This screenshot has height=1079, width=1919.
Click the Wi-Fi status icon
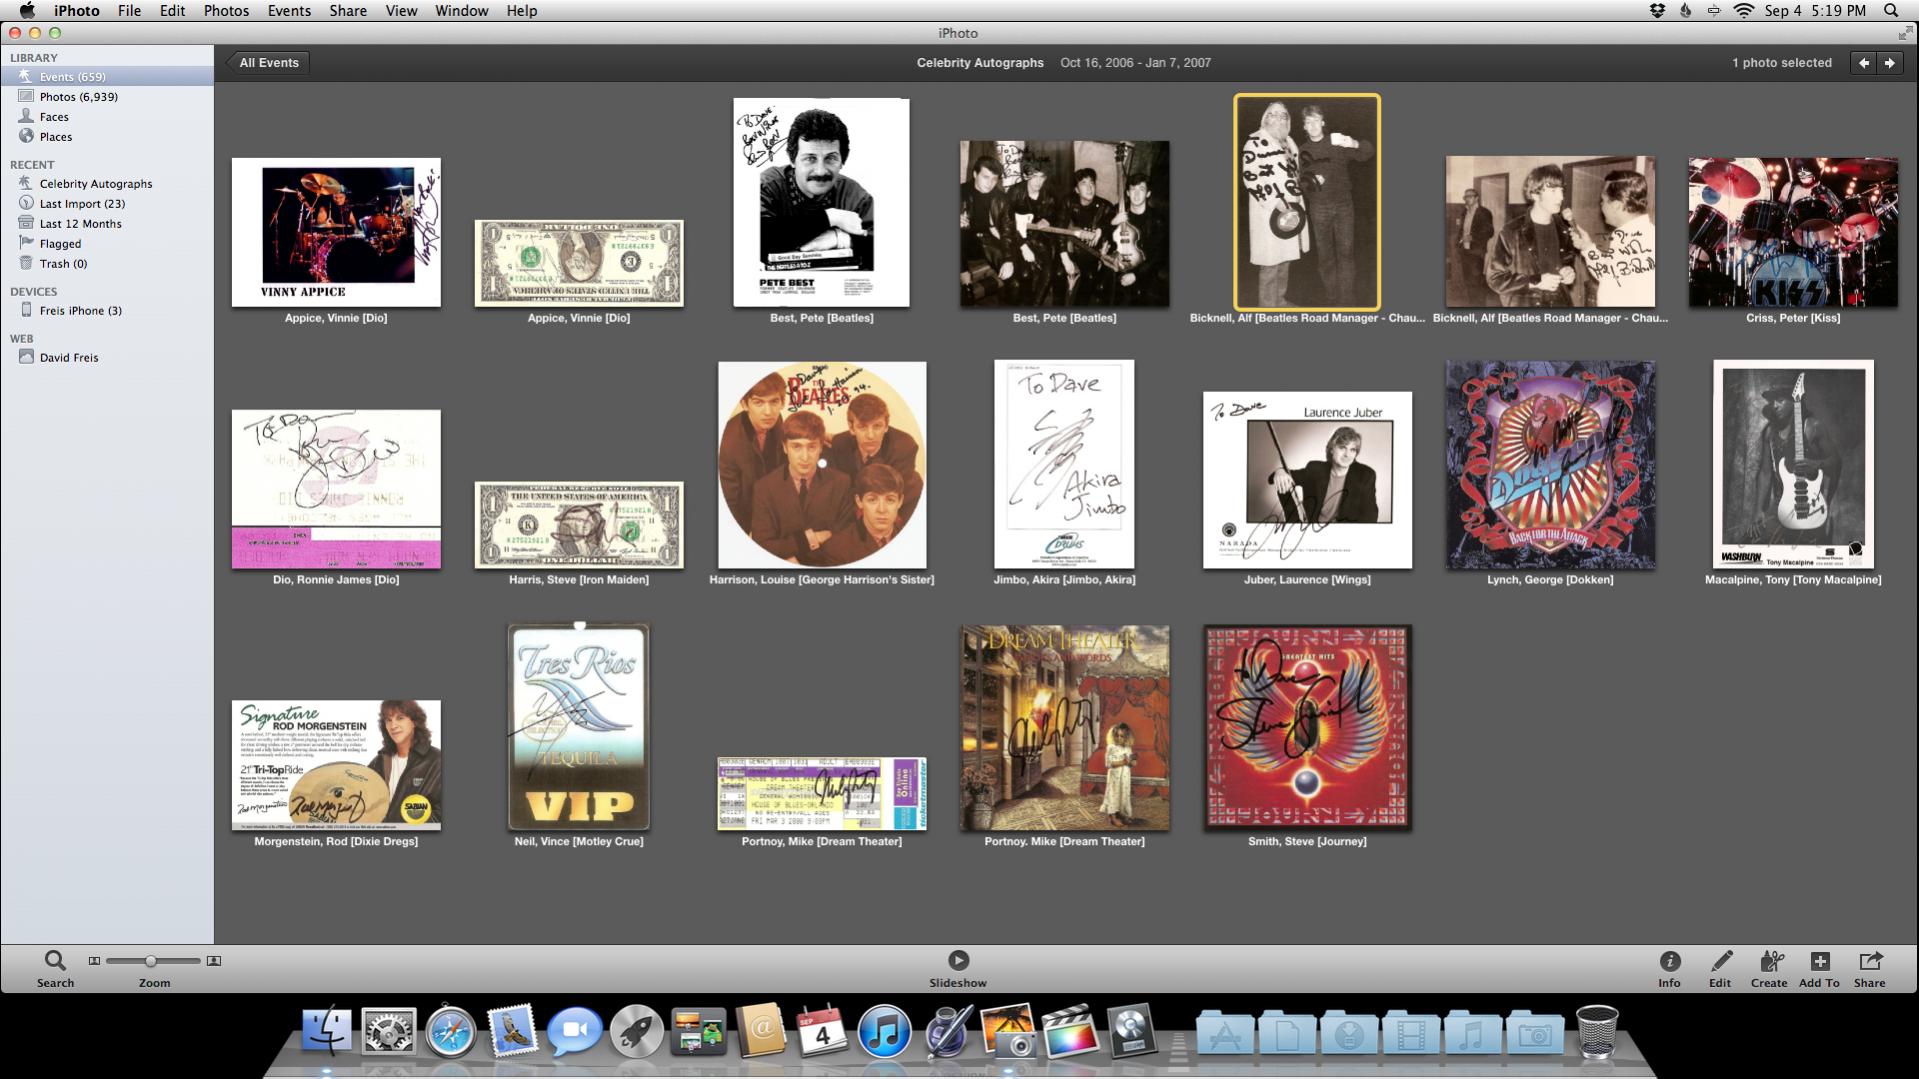pos(1744,11)
